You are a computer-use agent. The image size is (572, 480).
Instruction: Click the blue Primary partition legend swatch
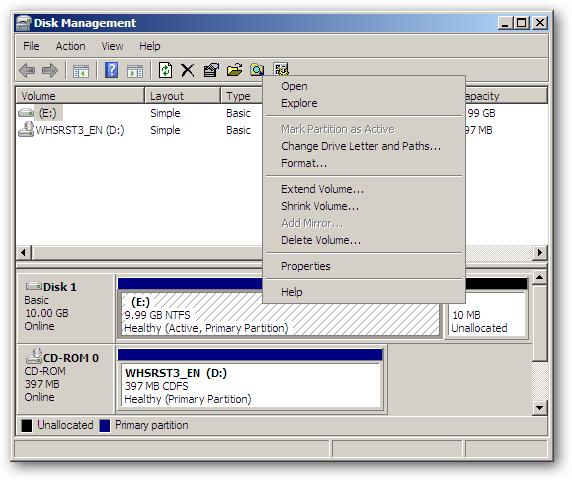coord(105,425)
